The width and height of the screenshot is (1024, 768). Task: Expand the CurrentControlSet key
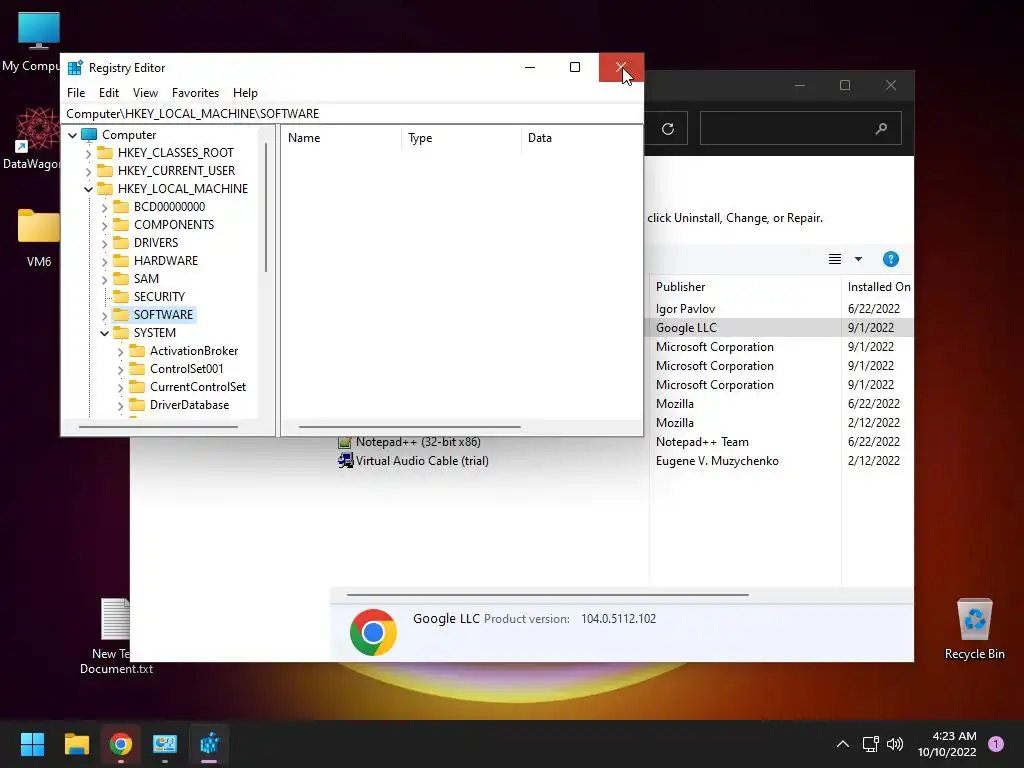click(121, 387)
